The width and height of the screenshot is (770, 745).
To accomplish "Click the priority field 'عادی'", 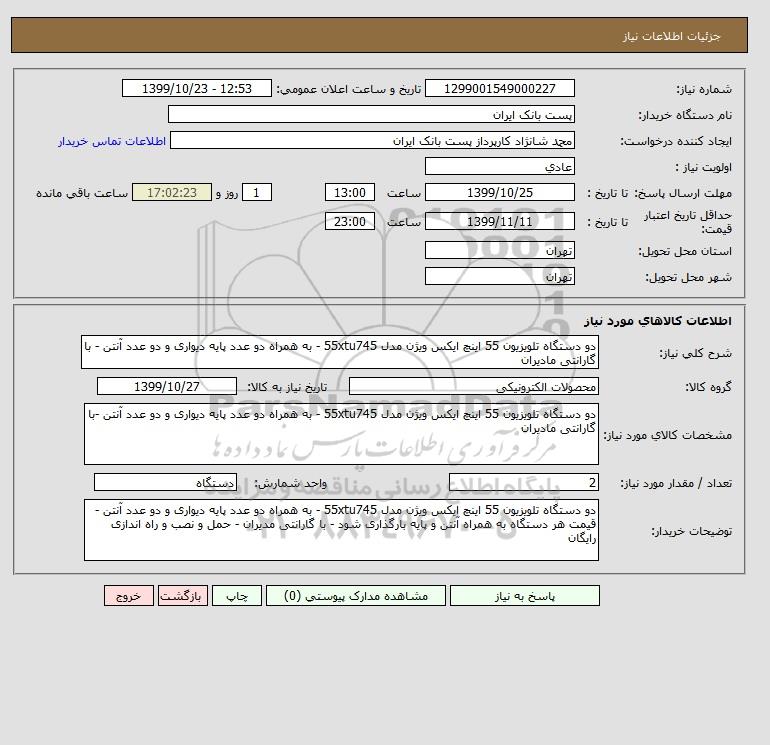I will pyautogui.click(x=499, y=166).
